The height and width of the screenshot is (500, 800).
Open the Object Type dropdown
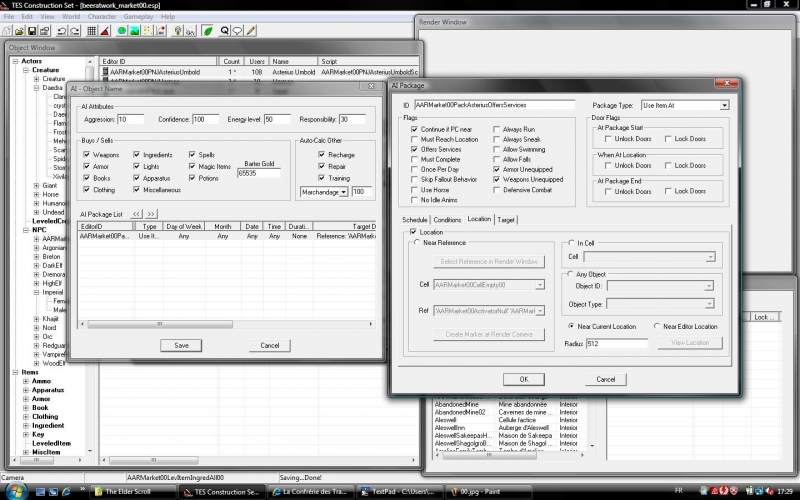[709, 304]
